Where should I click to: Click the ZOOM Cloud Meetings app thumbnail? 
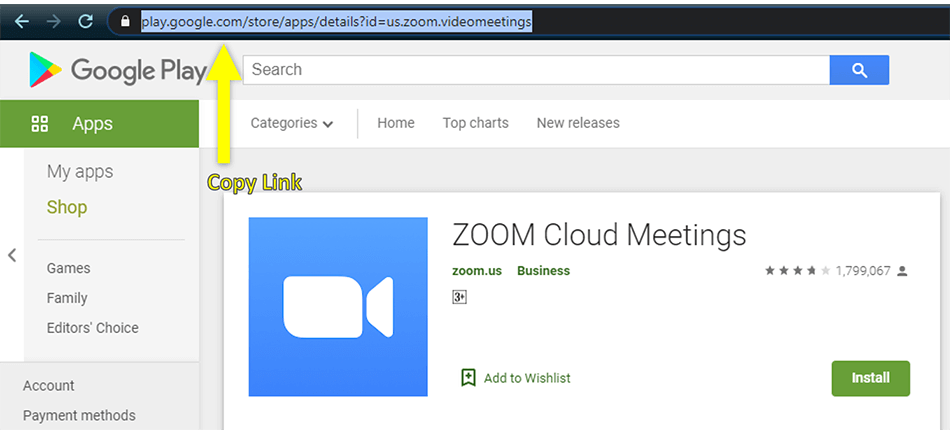point(338,307)
